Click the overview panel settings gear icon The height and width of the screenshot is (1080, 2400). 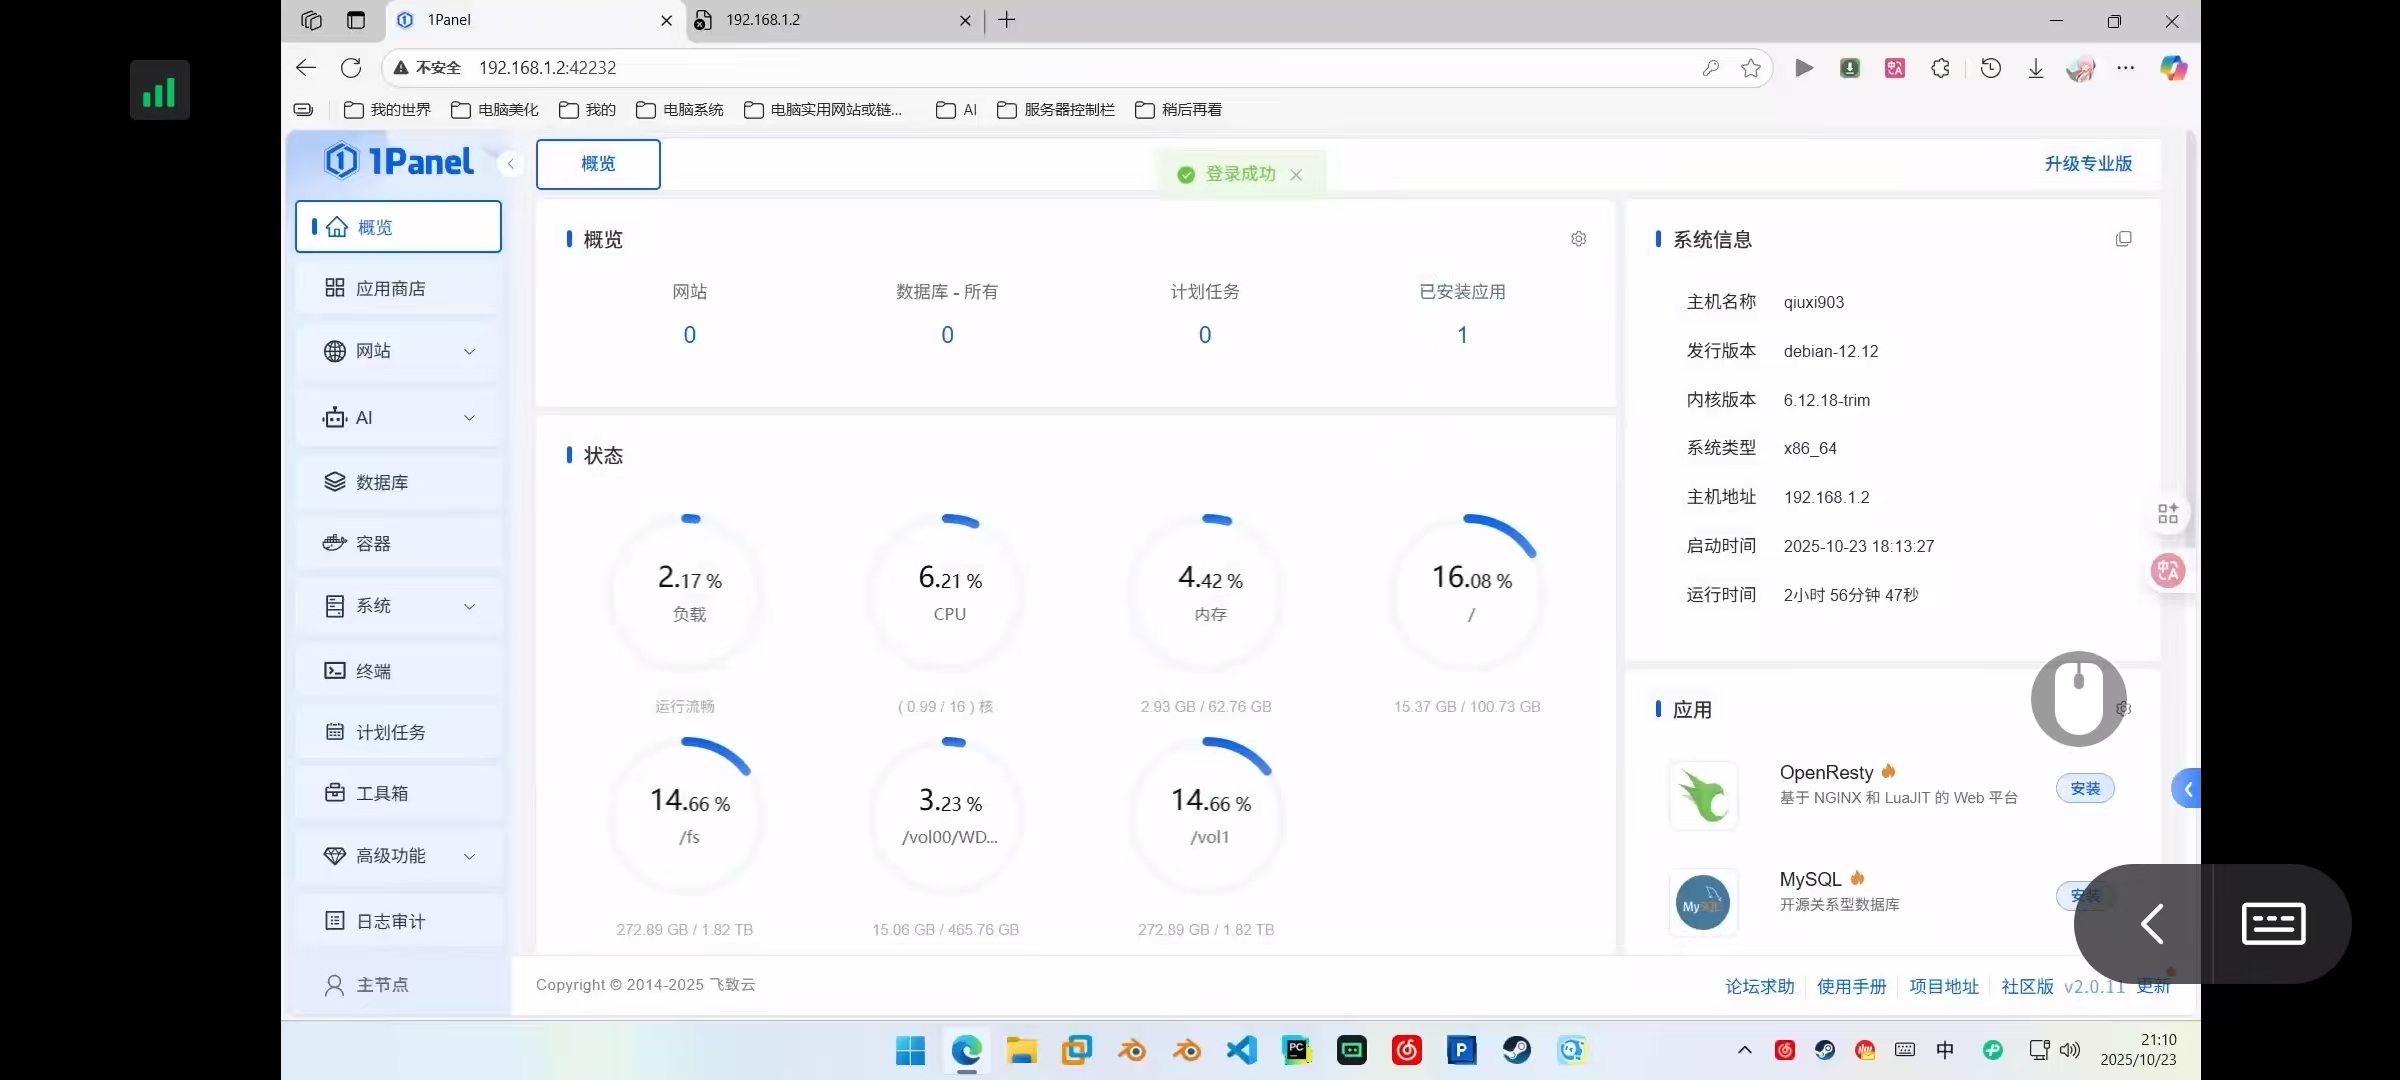click(x=1578, y=239)
